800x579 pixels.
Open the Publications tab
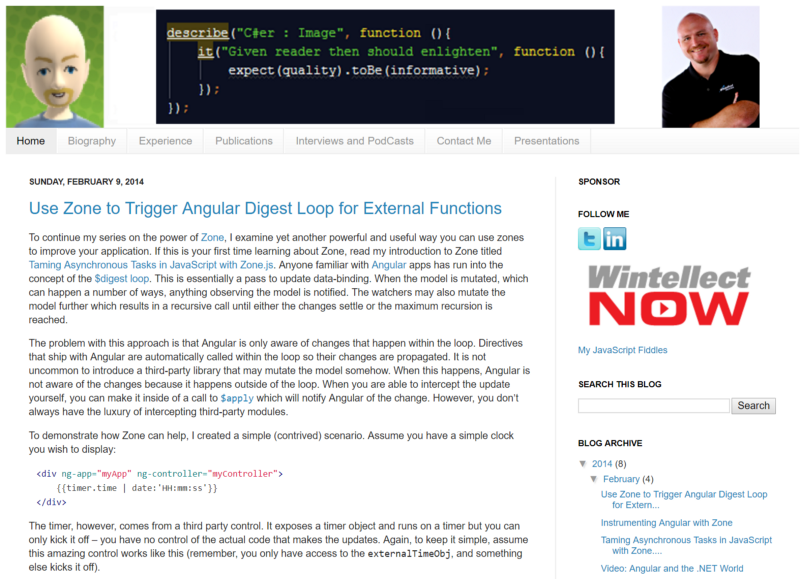tap(243, 140)
